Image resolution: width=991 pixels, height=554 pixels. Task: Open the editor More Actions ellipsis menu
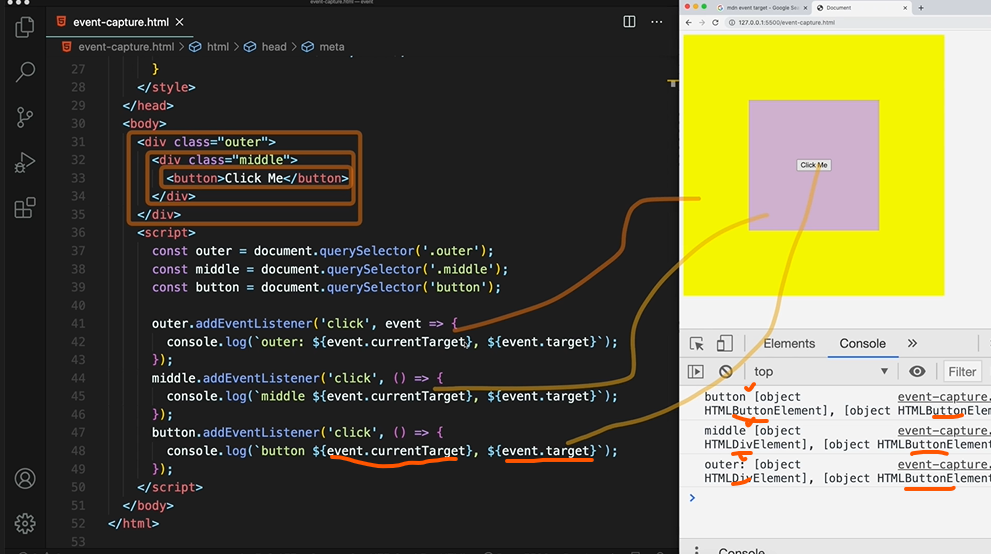658,21
